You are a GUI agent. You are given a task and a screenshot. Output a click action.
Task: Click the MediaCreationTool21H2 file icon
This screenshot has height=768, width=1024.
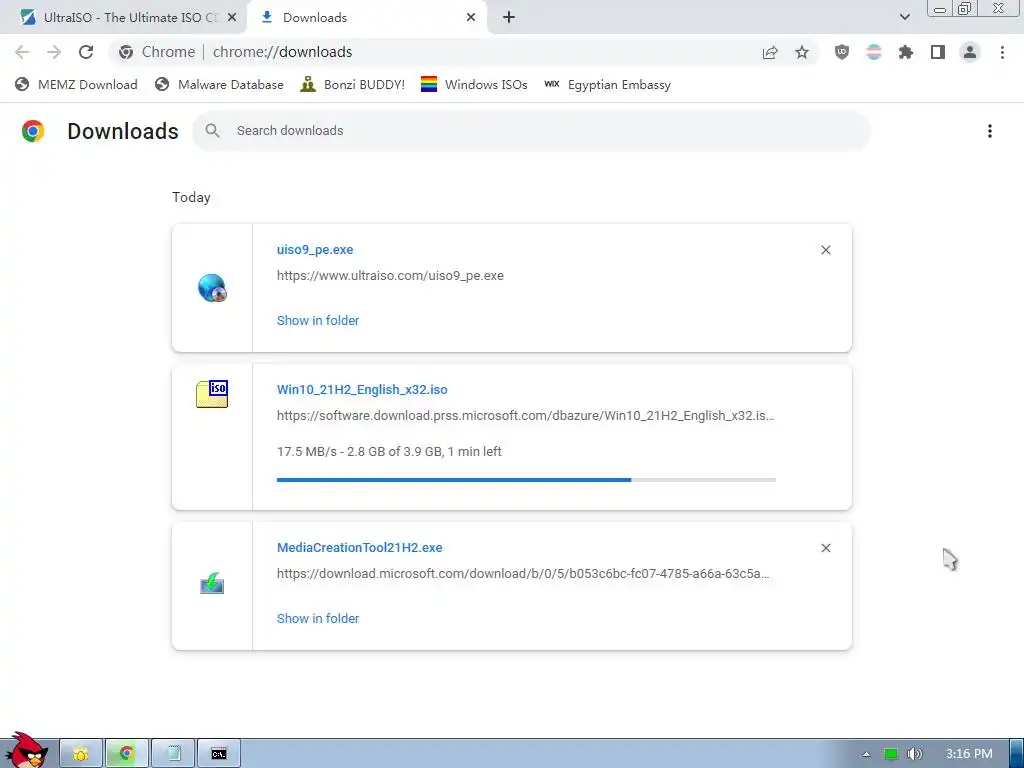[x=212, y=583]
